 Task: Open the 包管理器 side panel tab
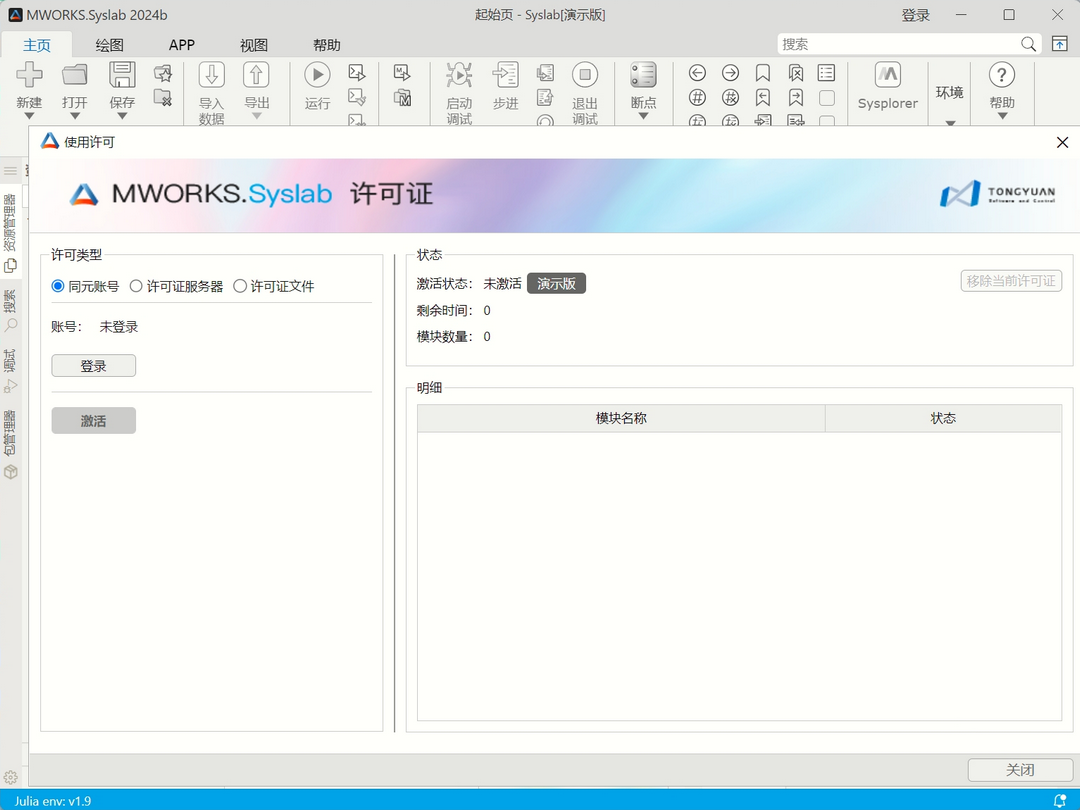point(10,444)
